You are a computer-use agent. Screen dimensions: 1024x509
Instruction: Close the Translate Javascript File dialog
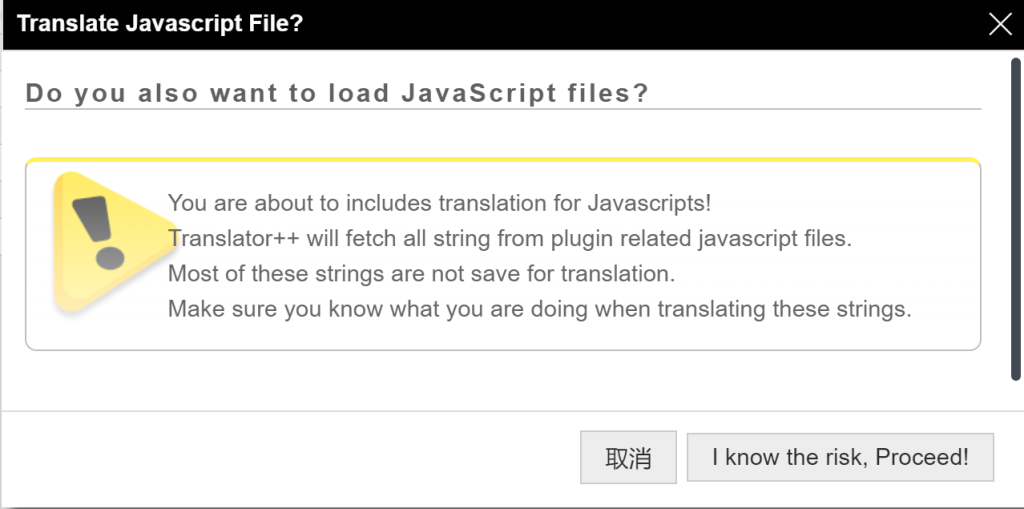[999, 24]
